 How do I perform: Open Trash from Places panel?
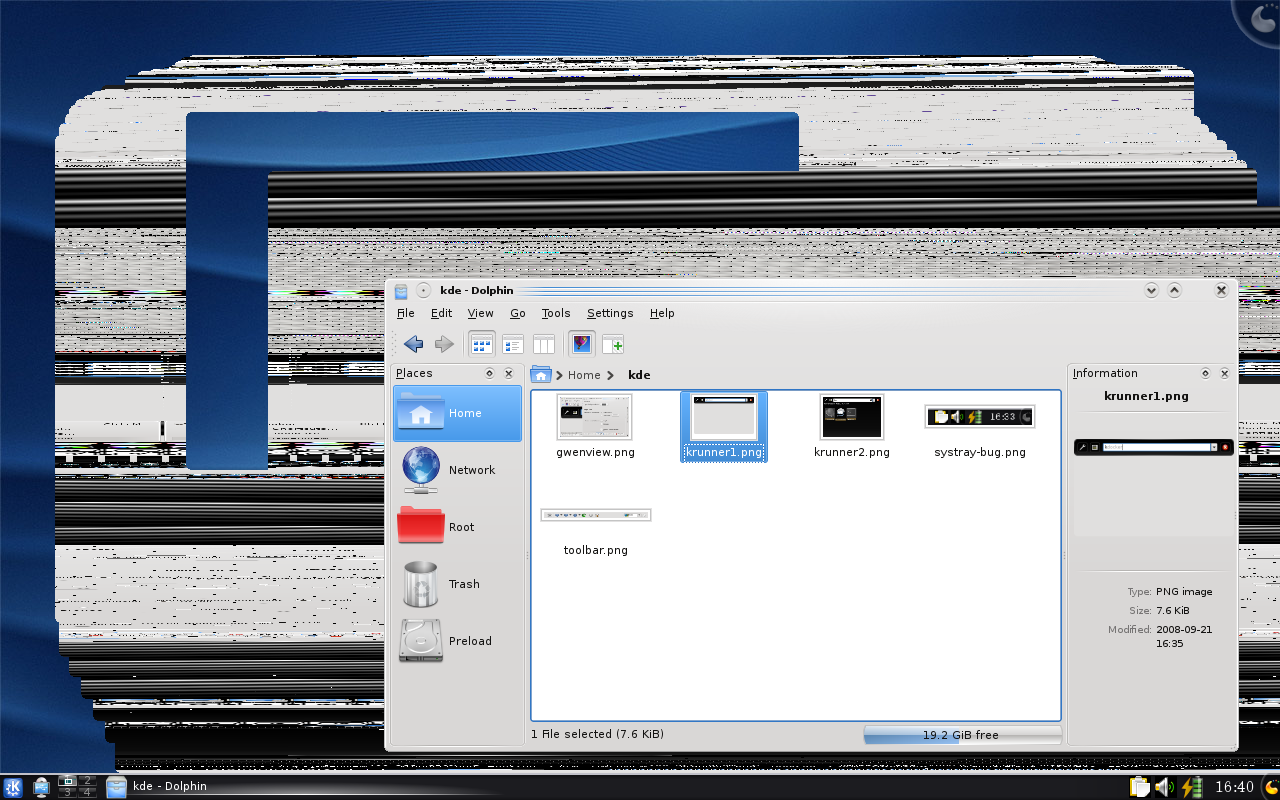tap(458, 584)
